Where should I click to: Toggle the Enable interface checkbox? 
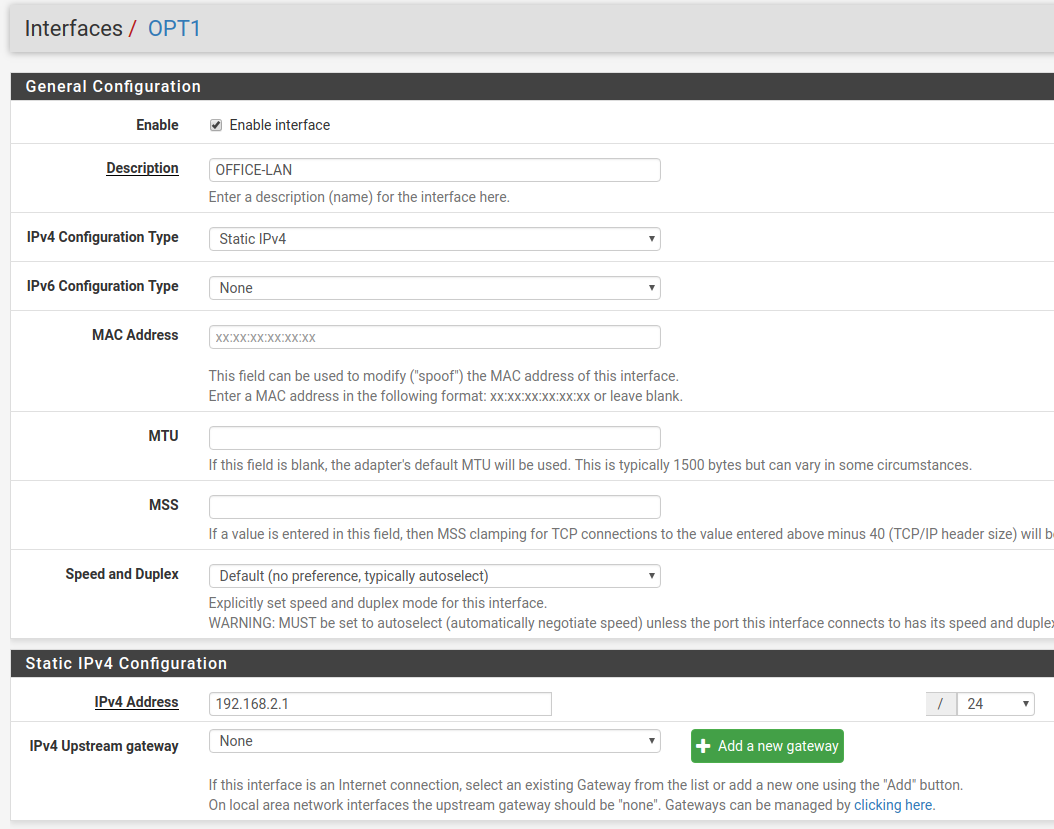point(215,125)
